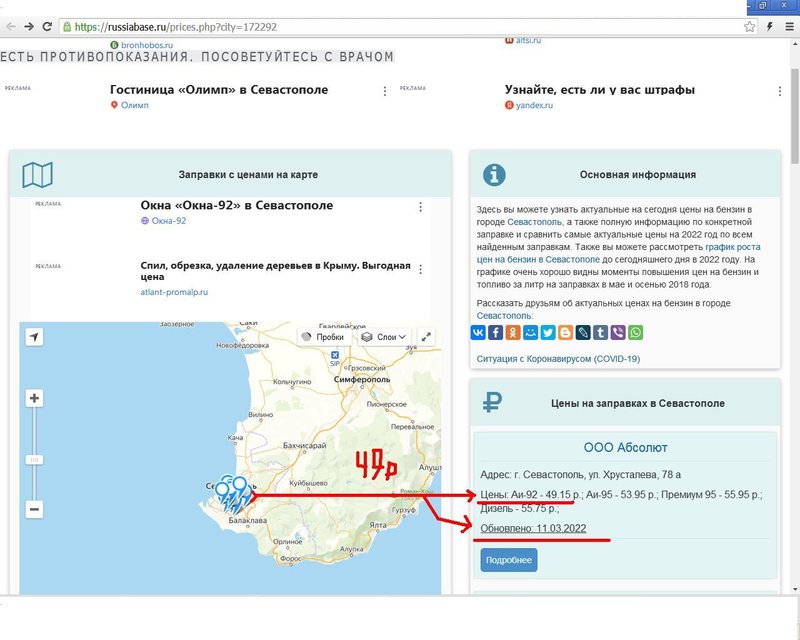Click Балаклава label on the map

247,521
